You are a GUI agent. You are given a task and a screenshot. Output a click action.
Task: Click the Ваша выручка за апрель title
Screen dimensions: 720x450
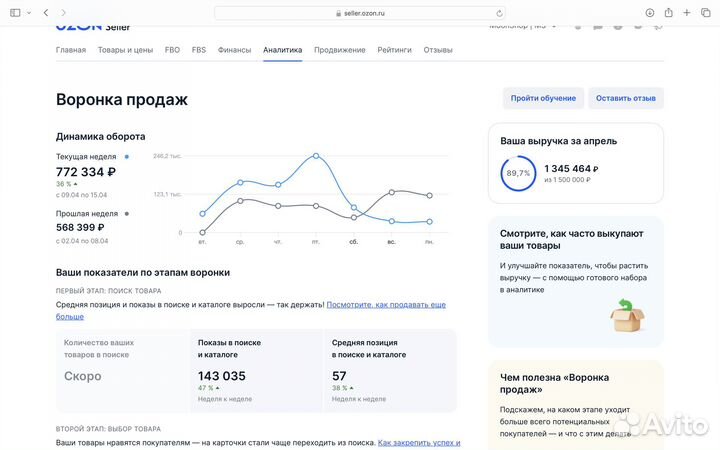point(558,141)
